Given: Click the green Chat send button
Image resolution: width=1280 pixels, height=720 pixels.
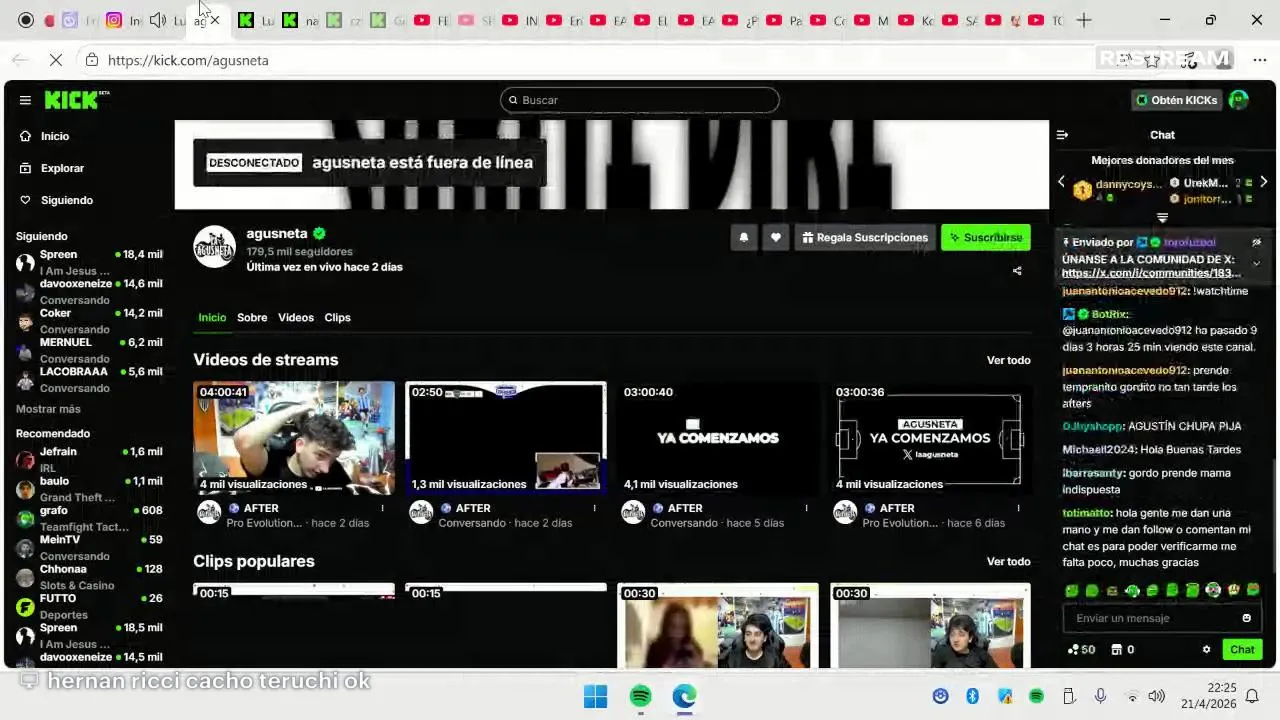Looking at the screenshot, I should coord(1242,649).
